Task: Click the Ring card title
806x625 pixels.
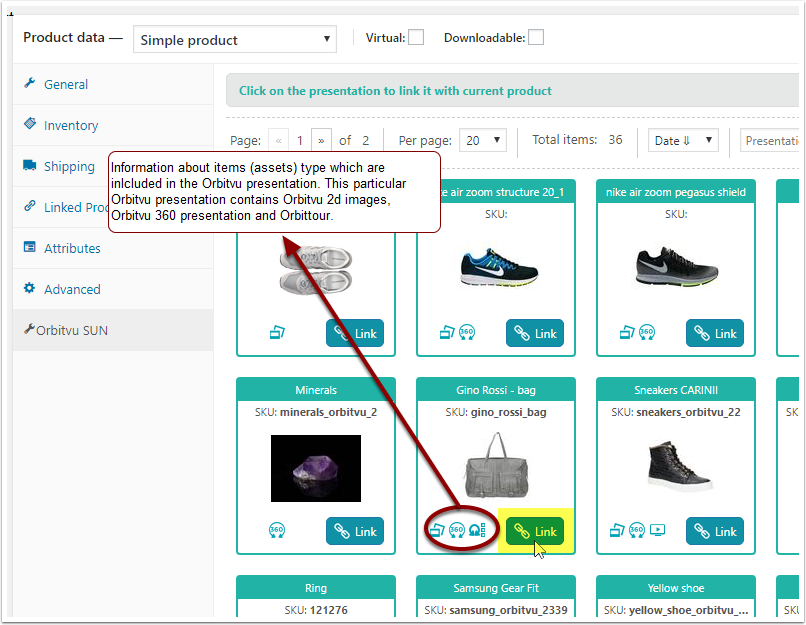Action: pyautogui.click(x=316, y=587)
